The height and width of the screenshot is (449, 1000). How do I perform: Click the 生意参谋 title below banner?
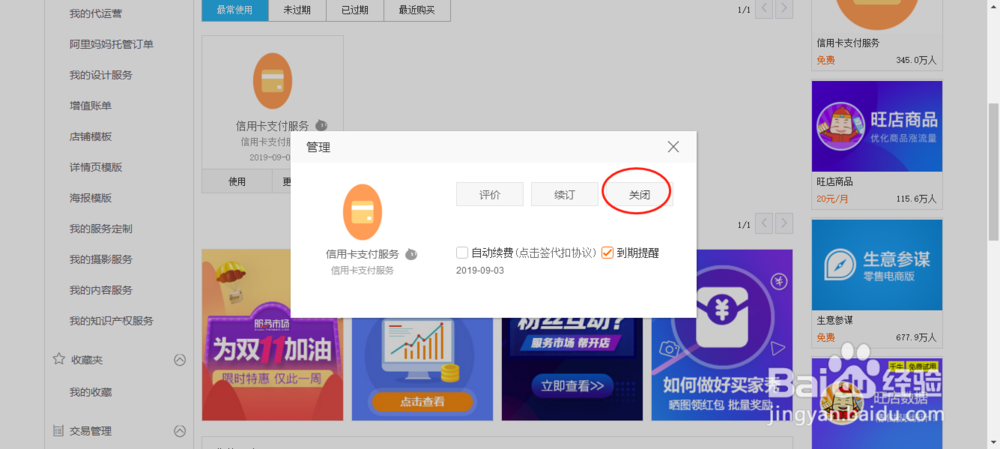pyautogui.click(x=835, y=320)
